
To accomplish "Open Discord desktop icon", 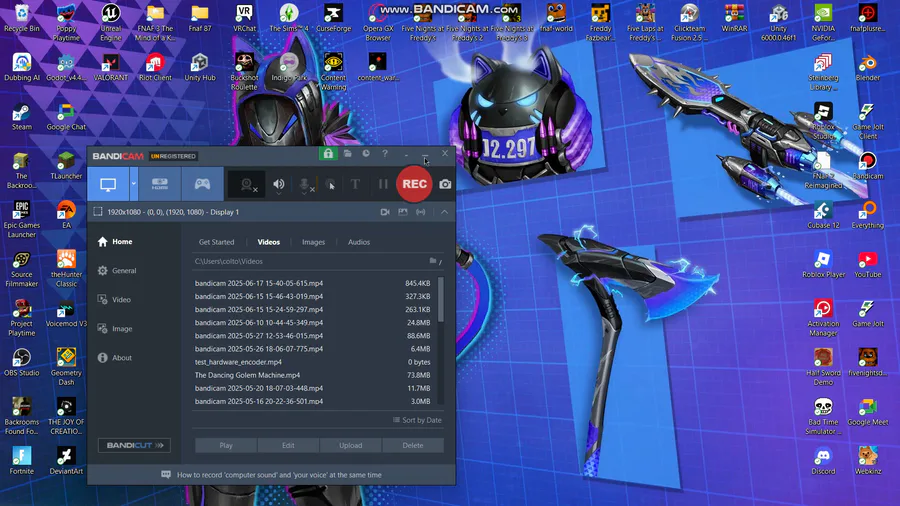I will (x=823, y=461).
